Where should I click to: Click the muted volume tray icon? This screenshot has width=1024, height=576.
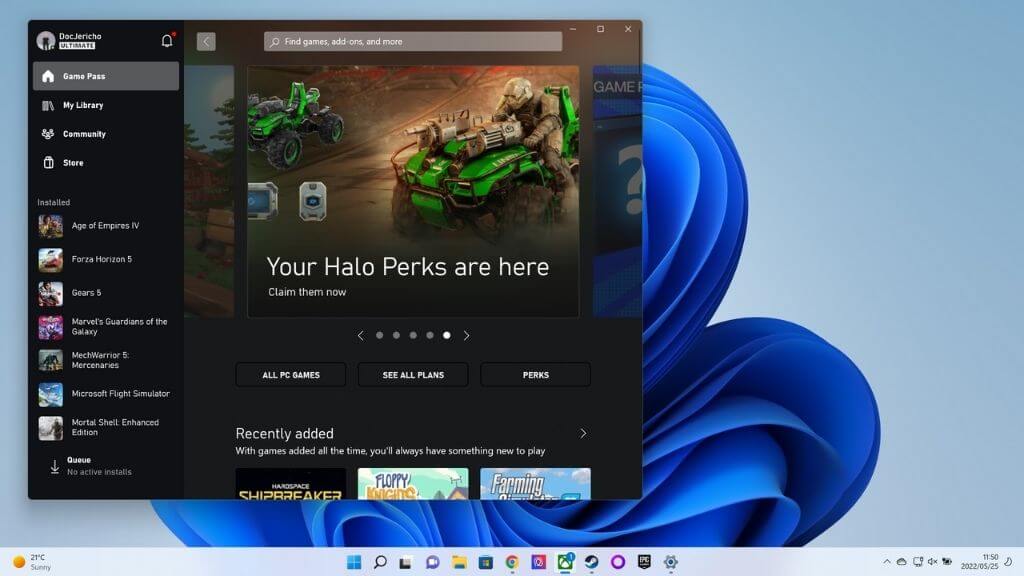[933, 562]
